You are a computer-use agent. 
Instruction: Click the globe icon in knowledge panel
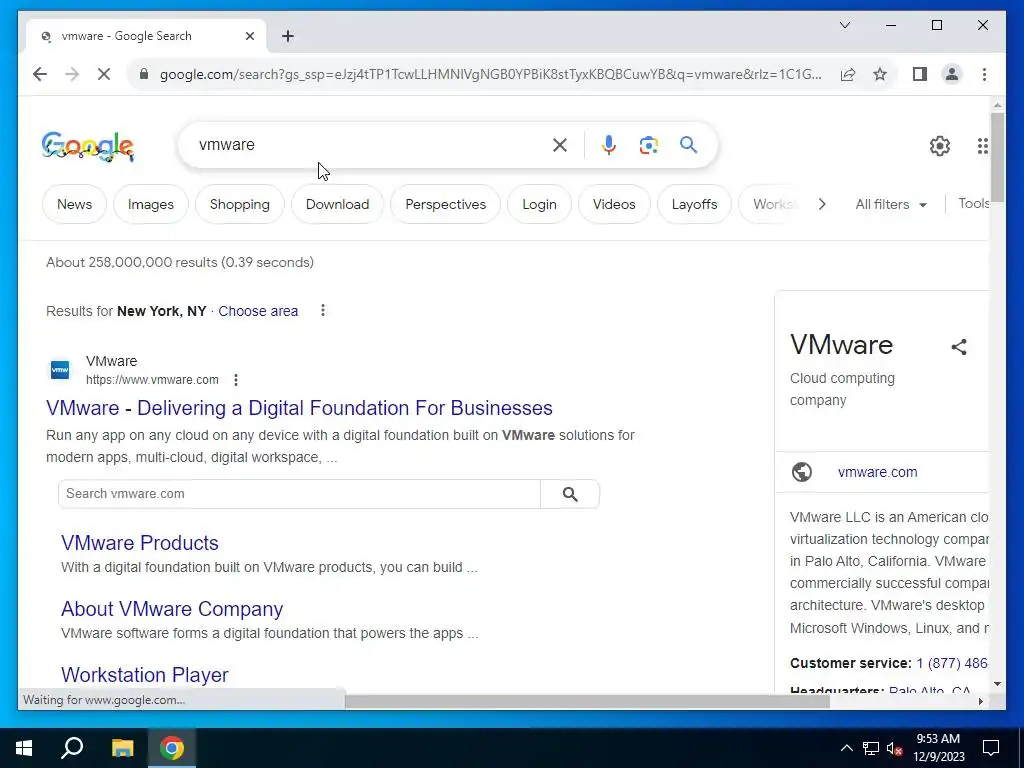click(802, 472)
